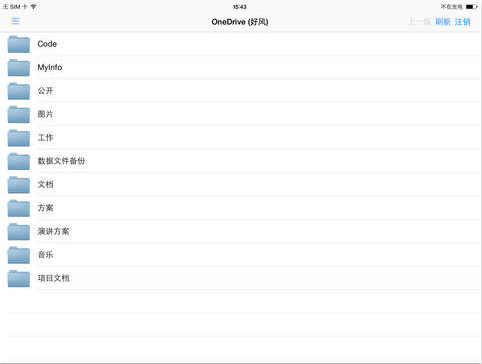Select the 文档 row label
Screen dimensions: 482x364
tap(45, 184)
